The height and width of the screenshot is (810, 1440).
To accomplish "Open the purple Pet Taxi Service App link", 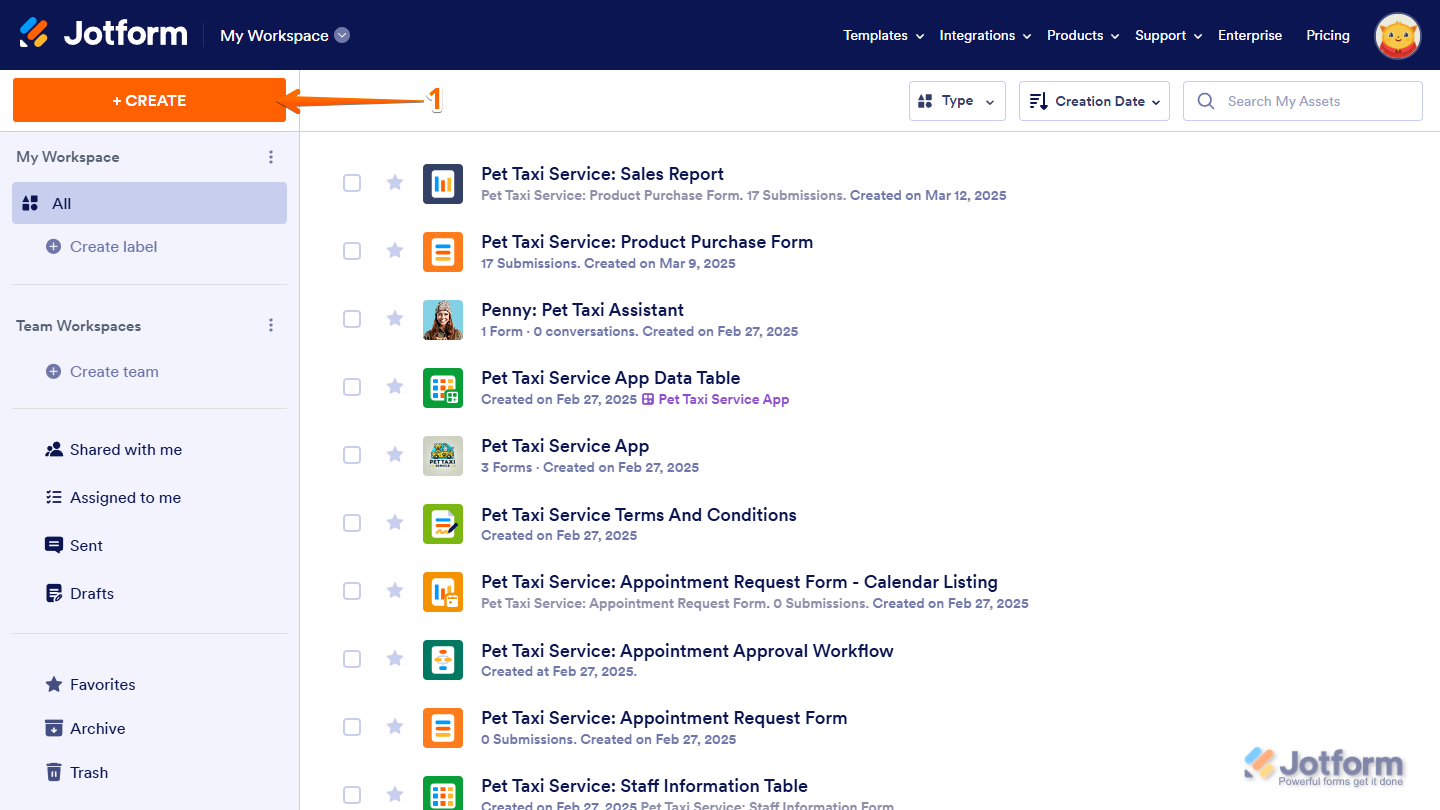I will 724,400.
